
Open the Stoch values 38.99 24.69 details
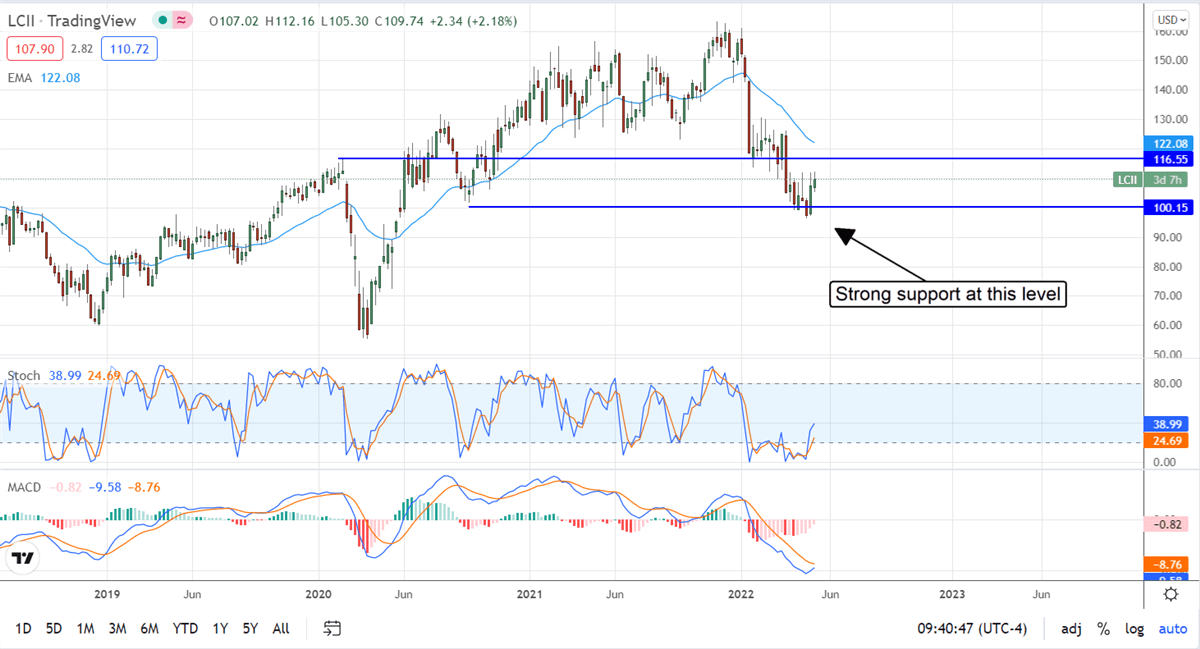[85, 376]
